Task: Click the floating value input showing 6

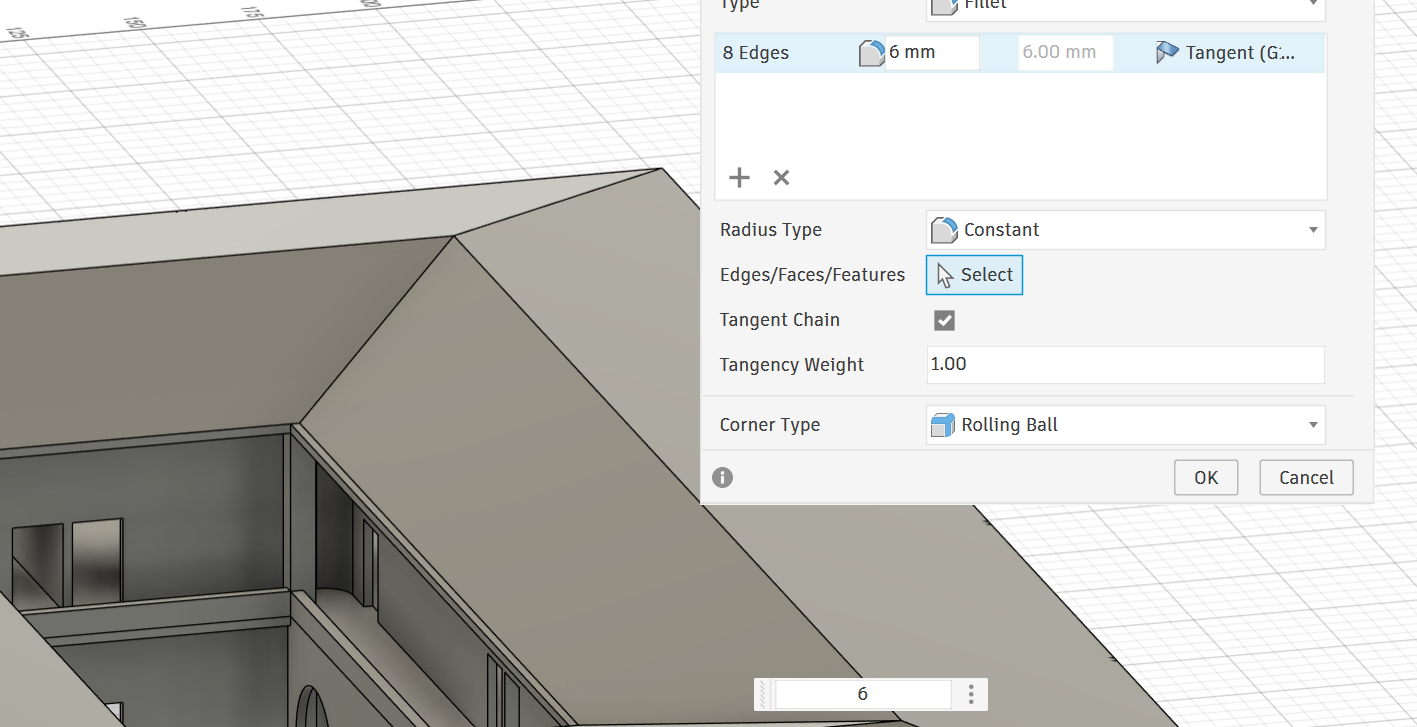Action: coord(862,694)
